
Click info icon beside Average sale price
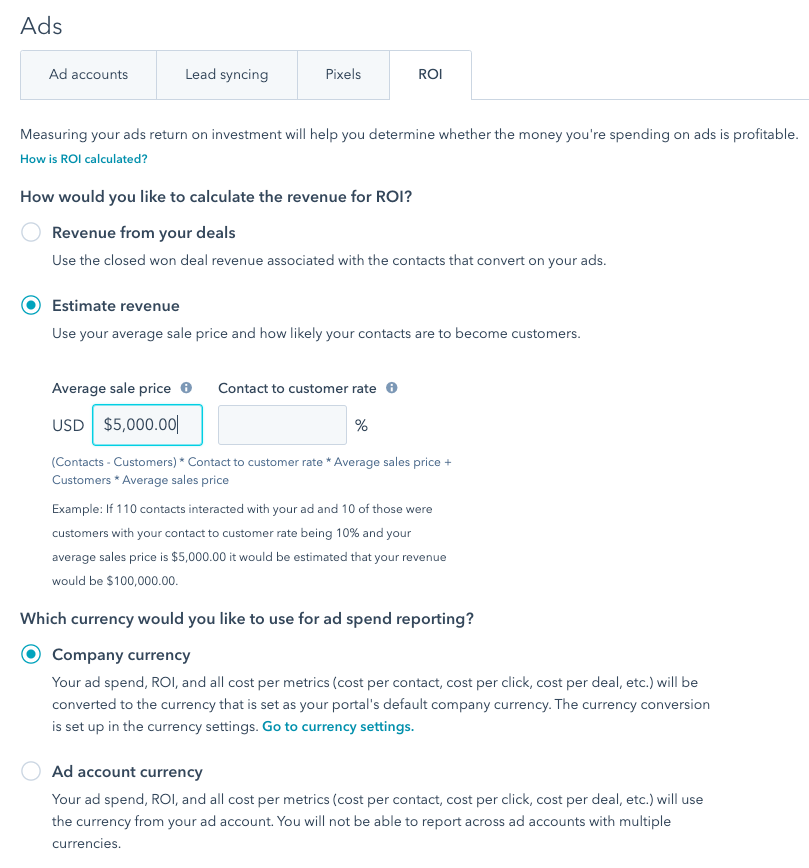(x=186, y=388)
